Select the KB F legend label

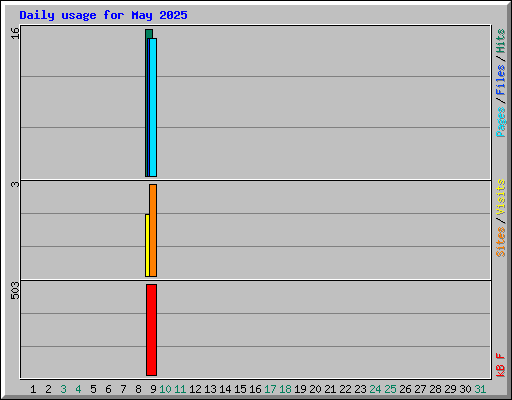pyautogui.click(x=500, y=365)
